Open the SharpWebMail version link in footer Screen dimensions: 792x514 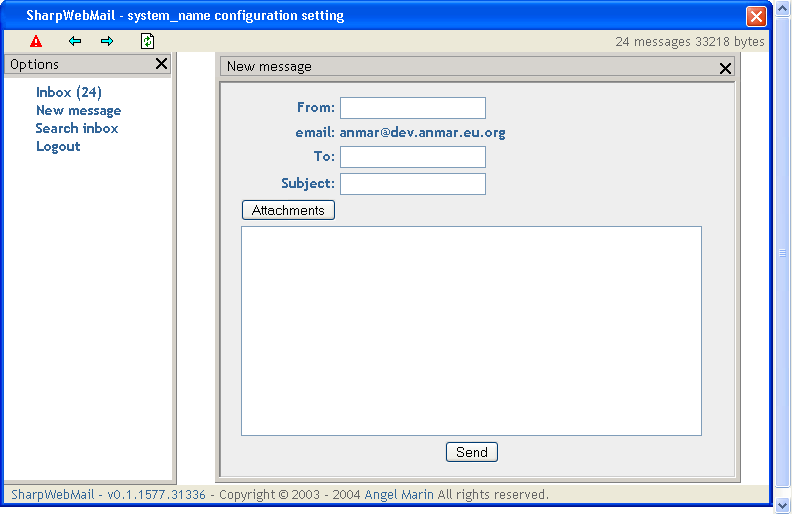click(x=108, y=494)
